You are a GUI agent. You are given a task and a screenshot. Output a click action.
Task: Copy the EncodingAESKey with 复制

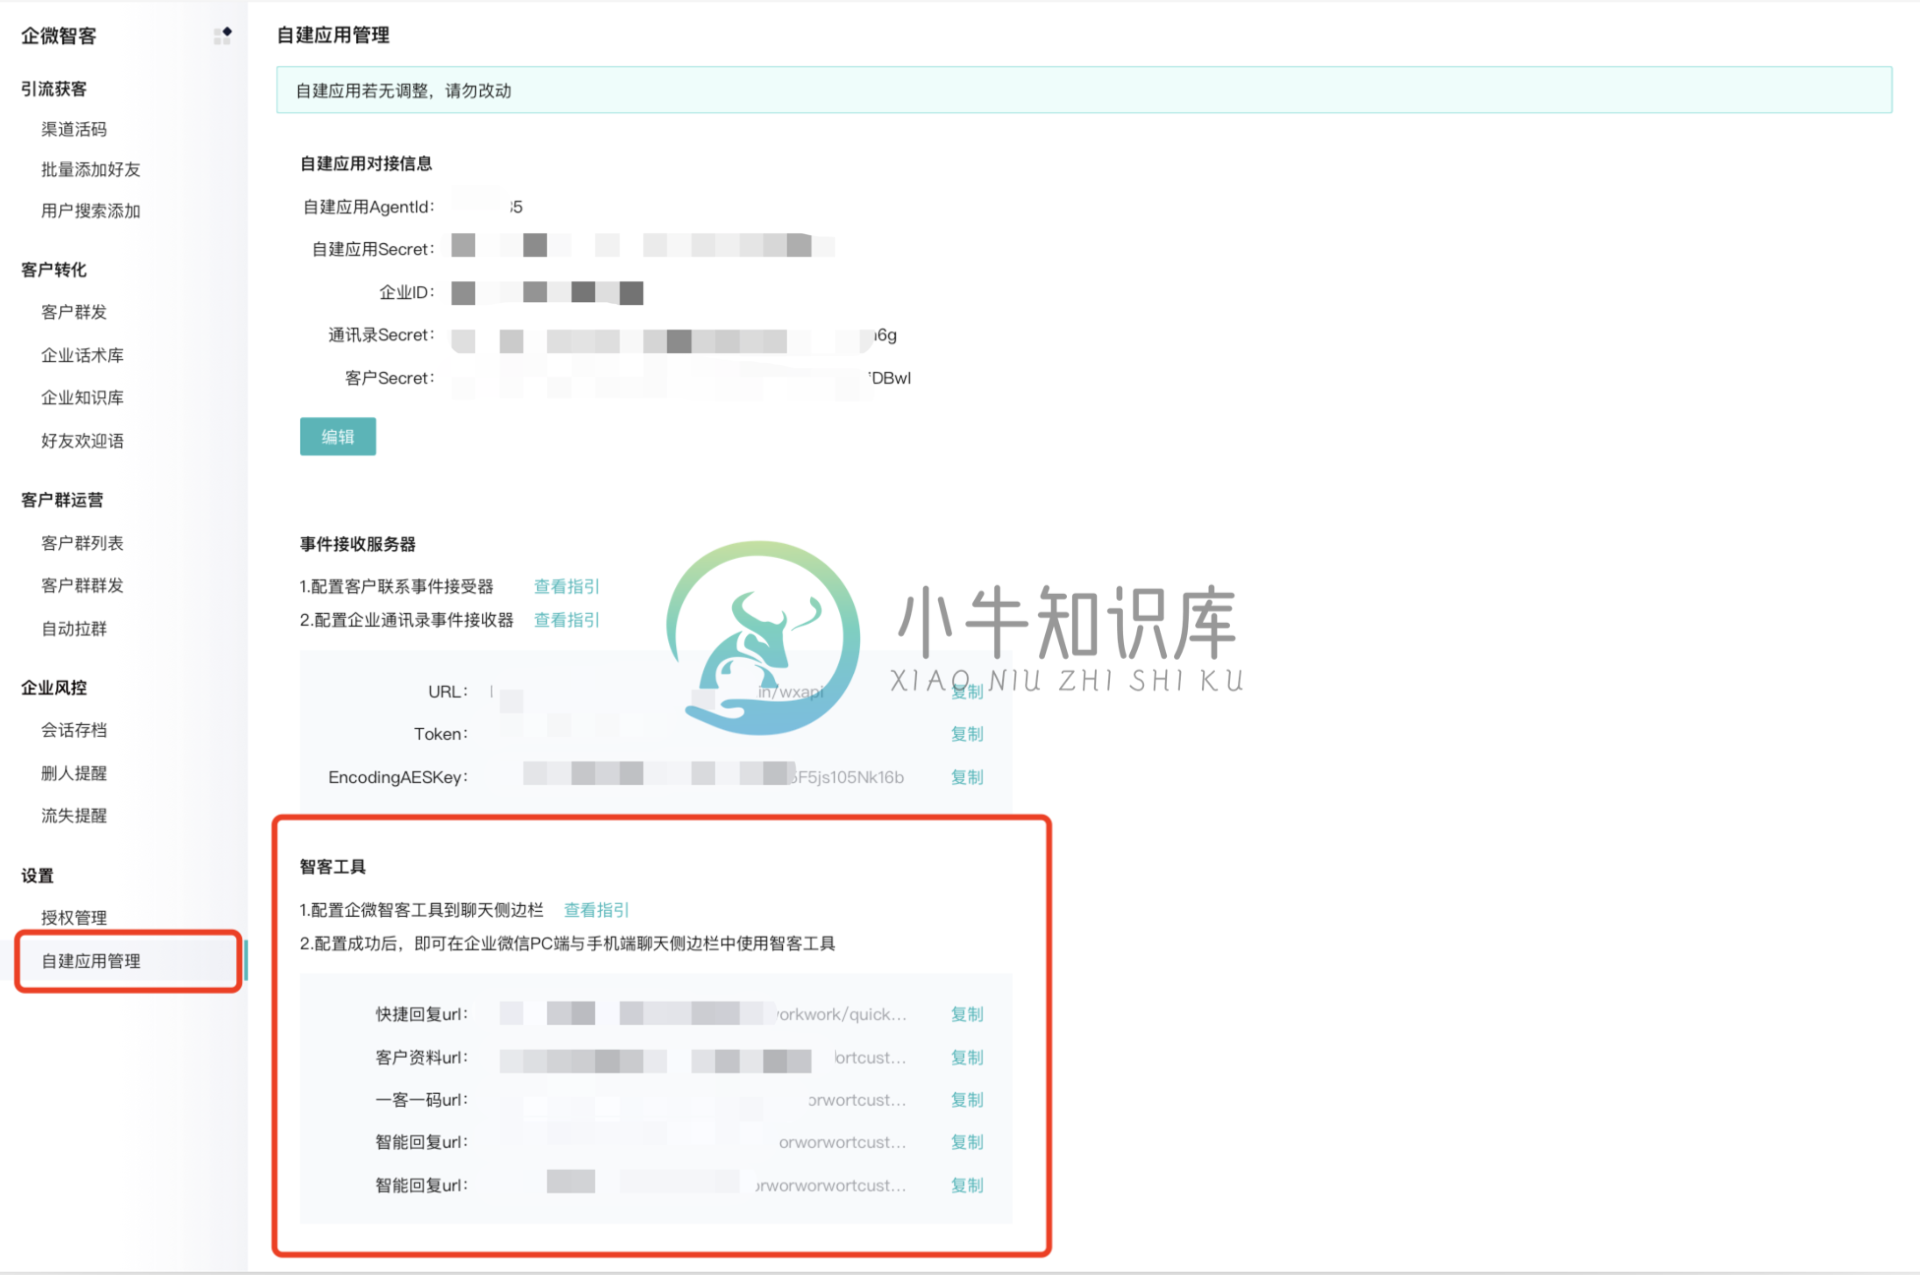(967, 777)
